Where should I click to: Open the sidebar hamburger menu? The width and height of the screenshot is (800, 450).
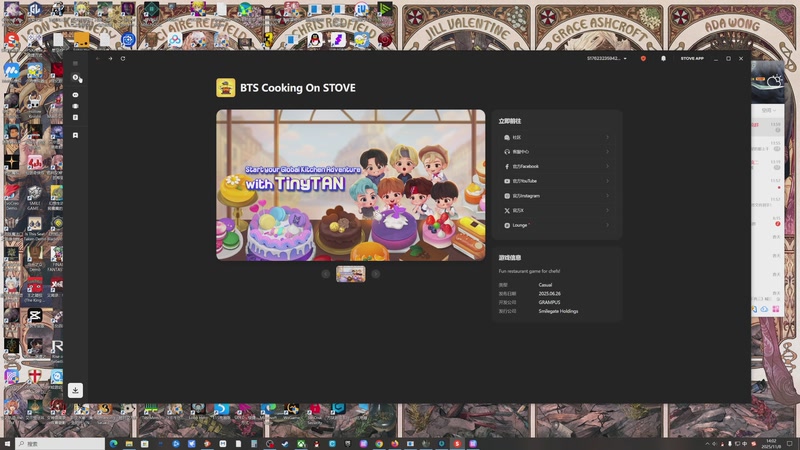pos(76,63)
